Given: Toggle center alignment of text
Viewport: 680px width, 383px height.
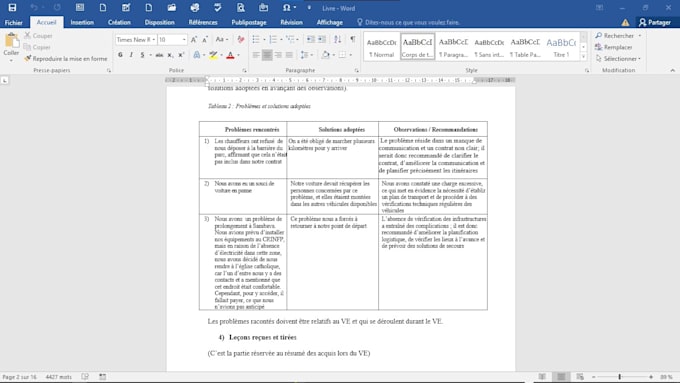Looking at the screenshot, I should [x=267, y=55].
